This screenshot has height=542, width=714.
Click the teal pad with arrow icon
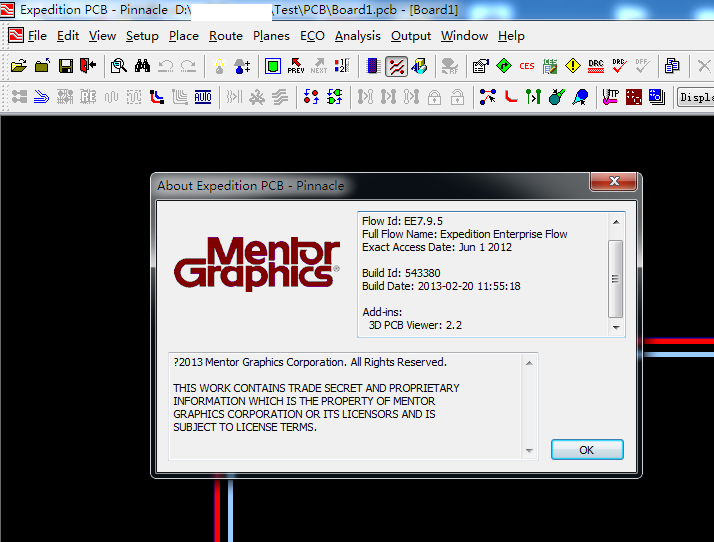tap(556, 97)
